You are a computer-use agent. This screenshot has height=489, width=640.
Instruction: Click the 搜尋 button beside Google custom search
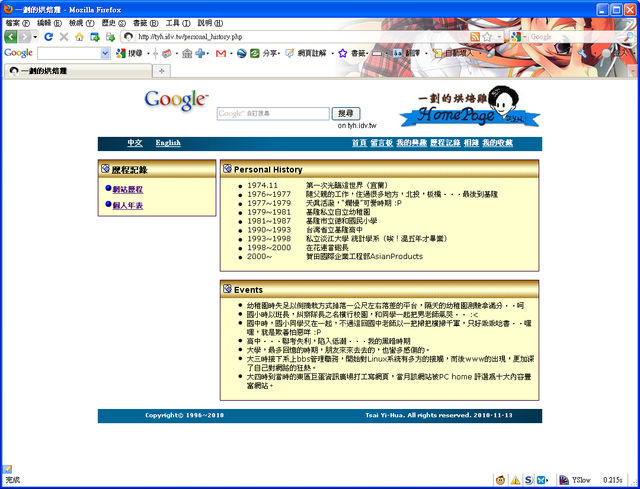(344, 114)
